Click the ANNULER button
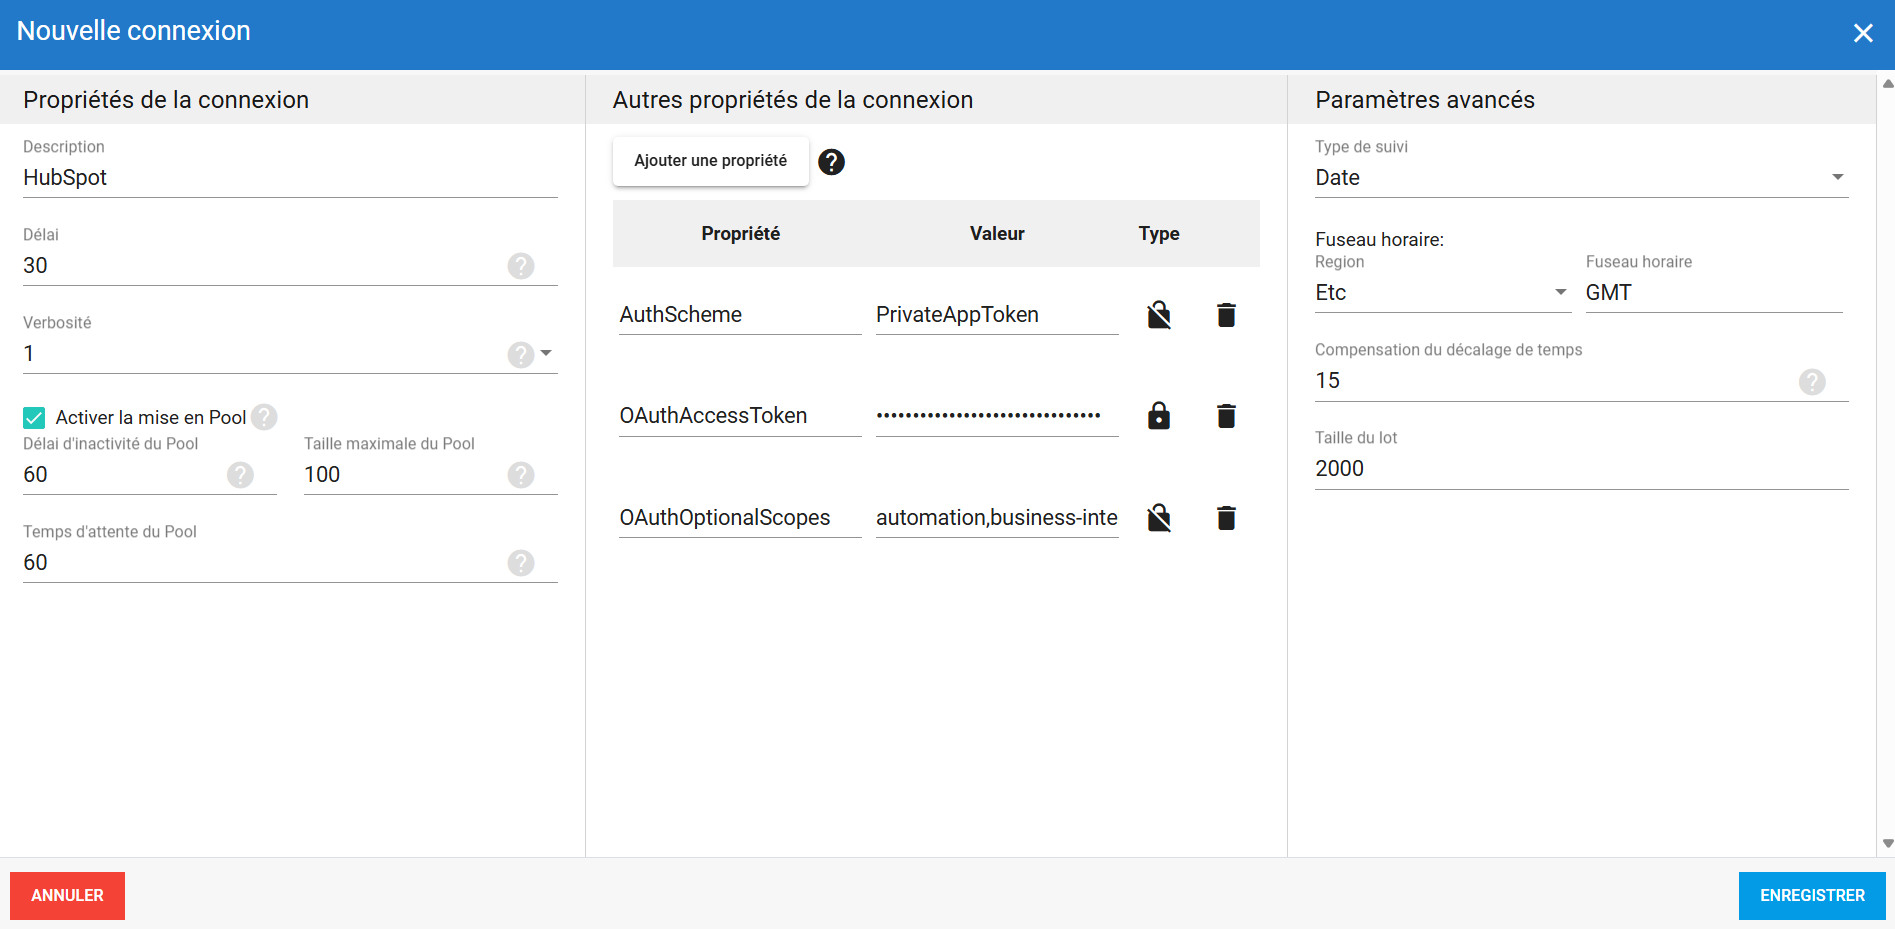Viewport: 1895px width, 929px height. (x=67, y=896)
